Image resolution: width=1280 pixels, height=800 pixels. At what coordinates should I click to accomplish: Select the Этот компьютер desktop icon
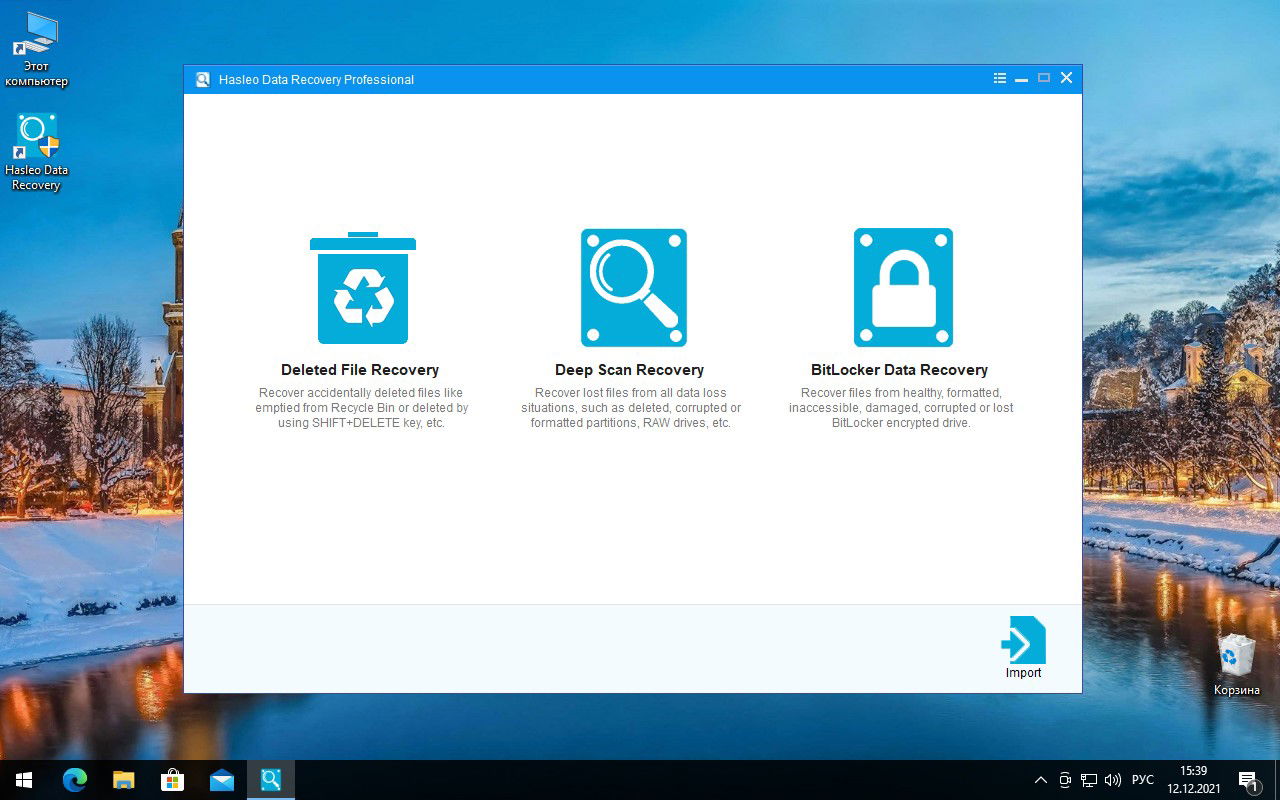[36, 50]
